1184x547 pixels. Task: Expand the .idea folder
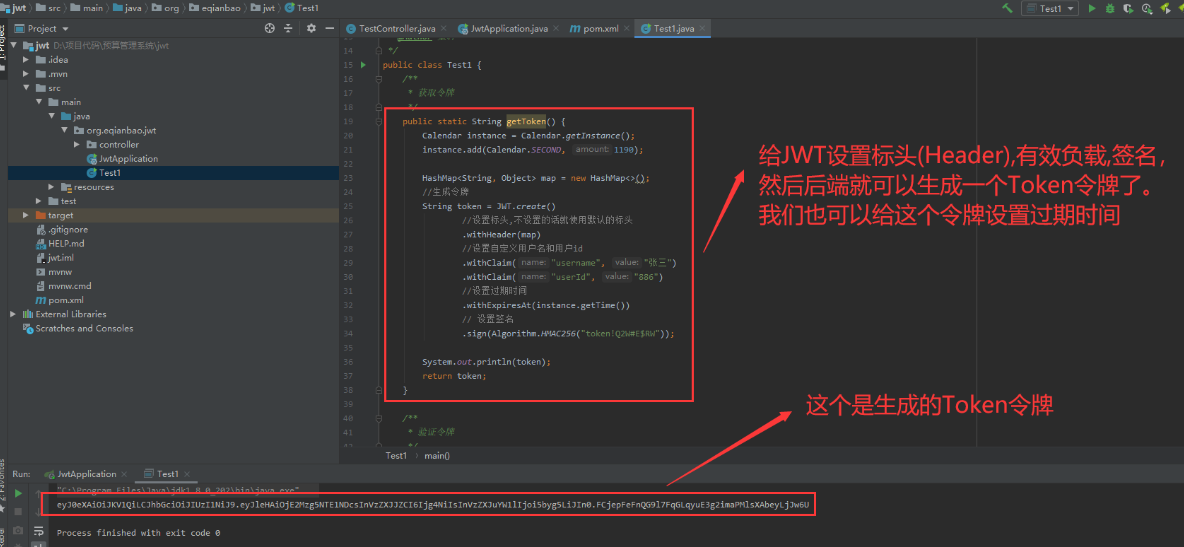click(26, 60)
